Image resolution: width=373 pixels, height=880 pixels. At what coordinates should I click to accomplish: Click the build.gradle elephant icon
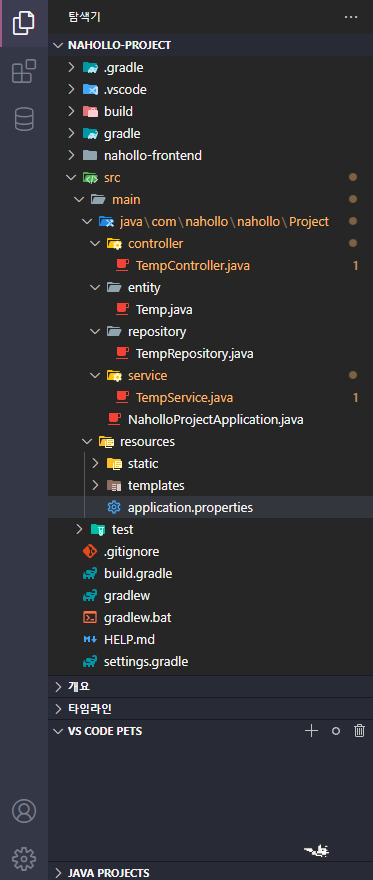[90, 574]
